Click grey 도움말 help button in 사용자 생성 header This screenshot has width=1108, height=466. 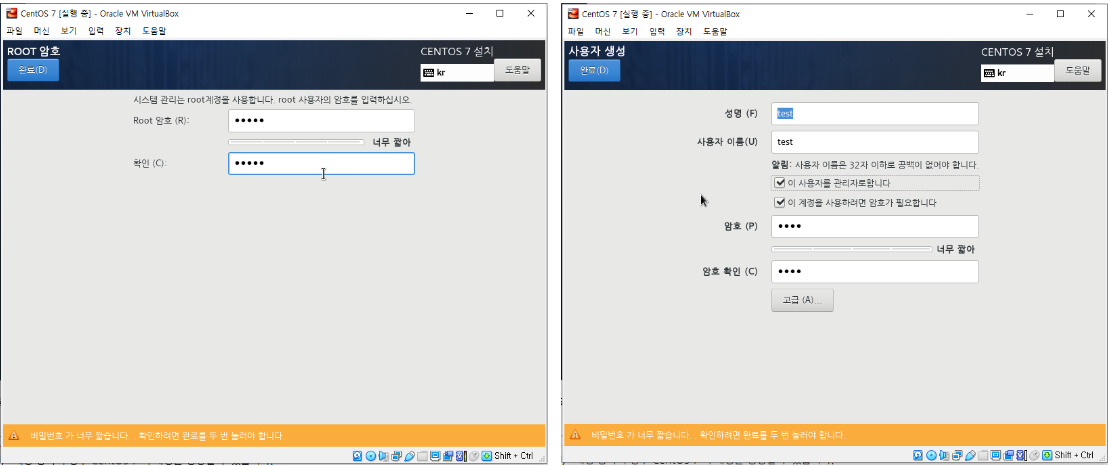1078,70
